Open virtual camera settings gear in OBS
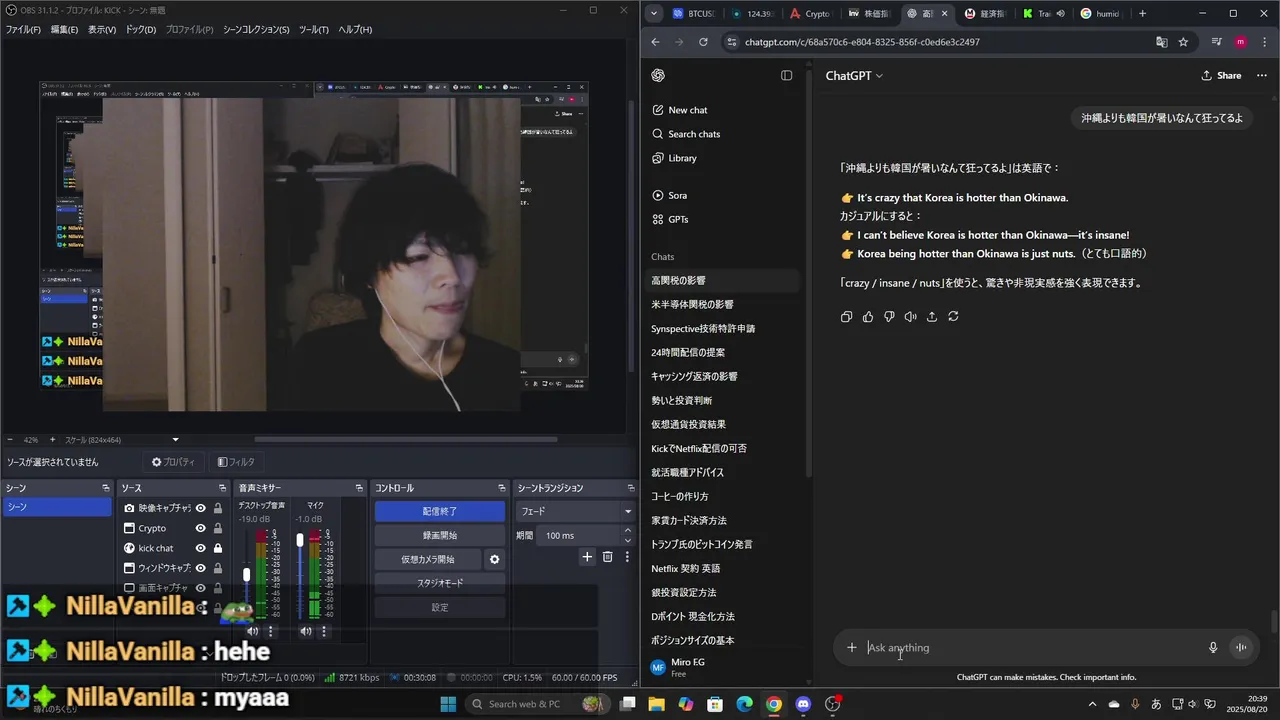Screen dimensions: 1280x720 point(494,559)
